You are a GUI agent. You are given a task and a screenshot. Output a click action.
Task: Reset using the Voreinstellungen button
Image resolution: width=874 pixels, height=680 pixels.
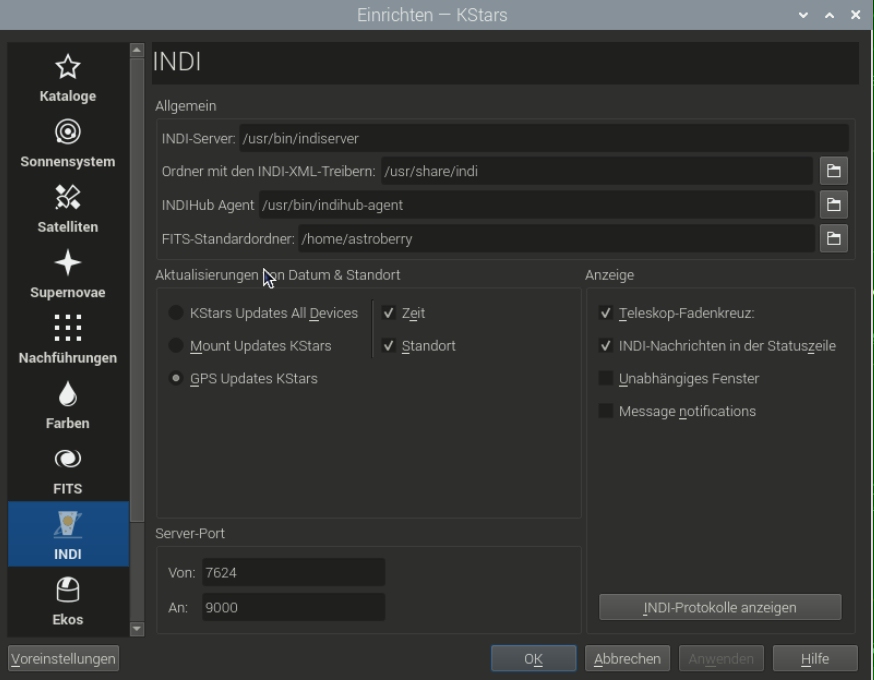[64, 659]
